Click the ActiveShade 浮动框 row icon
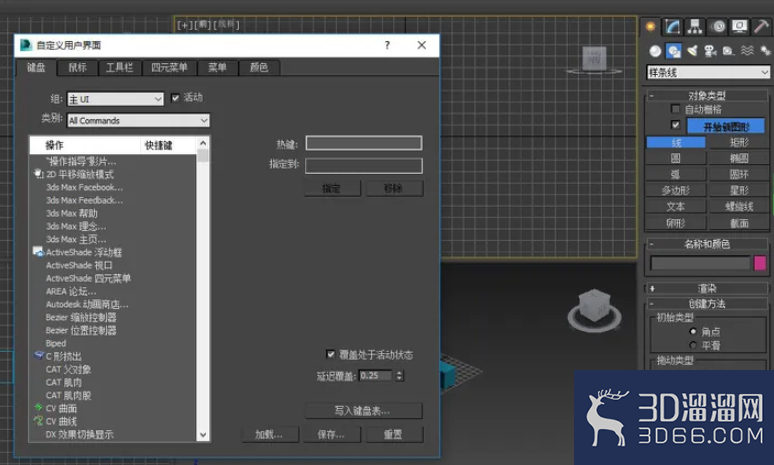Viewport: 774px width, 465px height. click(x=38, y=252)
